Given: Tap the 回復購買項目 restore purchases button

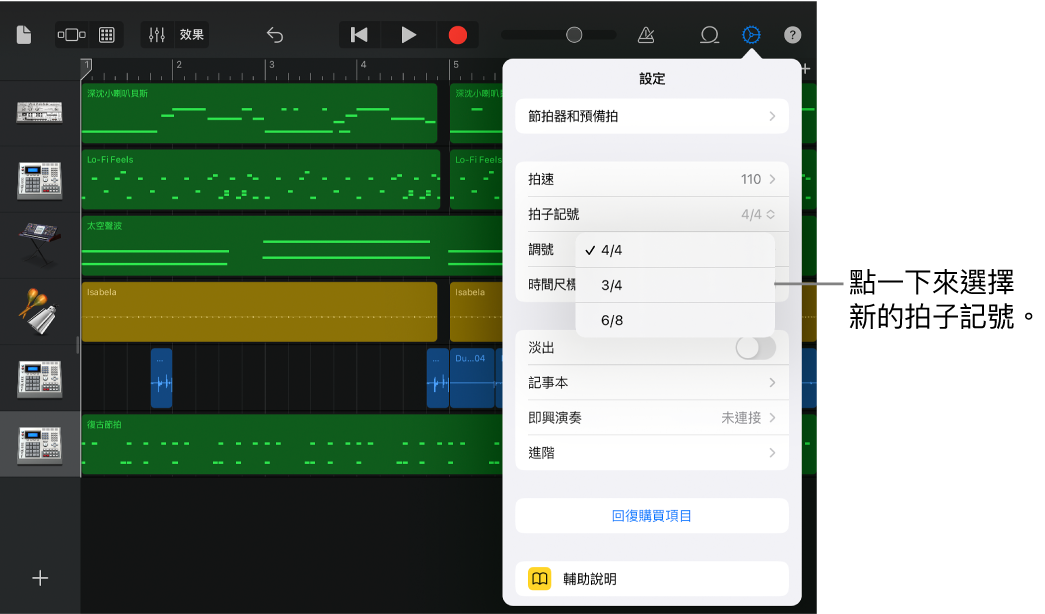Looking at the screenshot, I should tap(651, 515).
